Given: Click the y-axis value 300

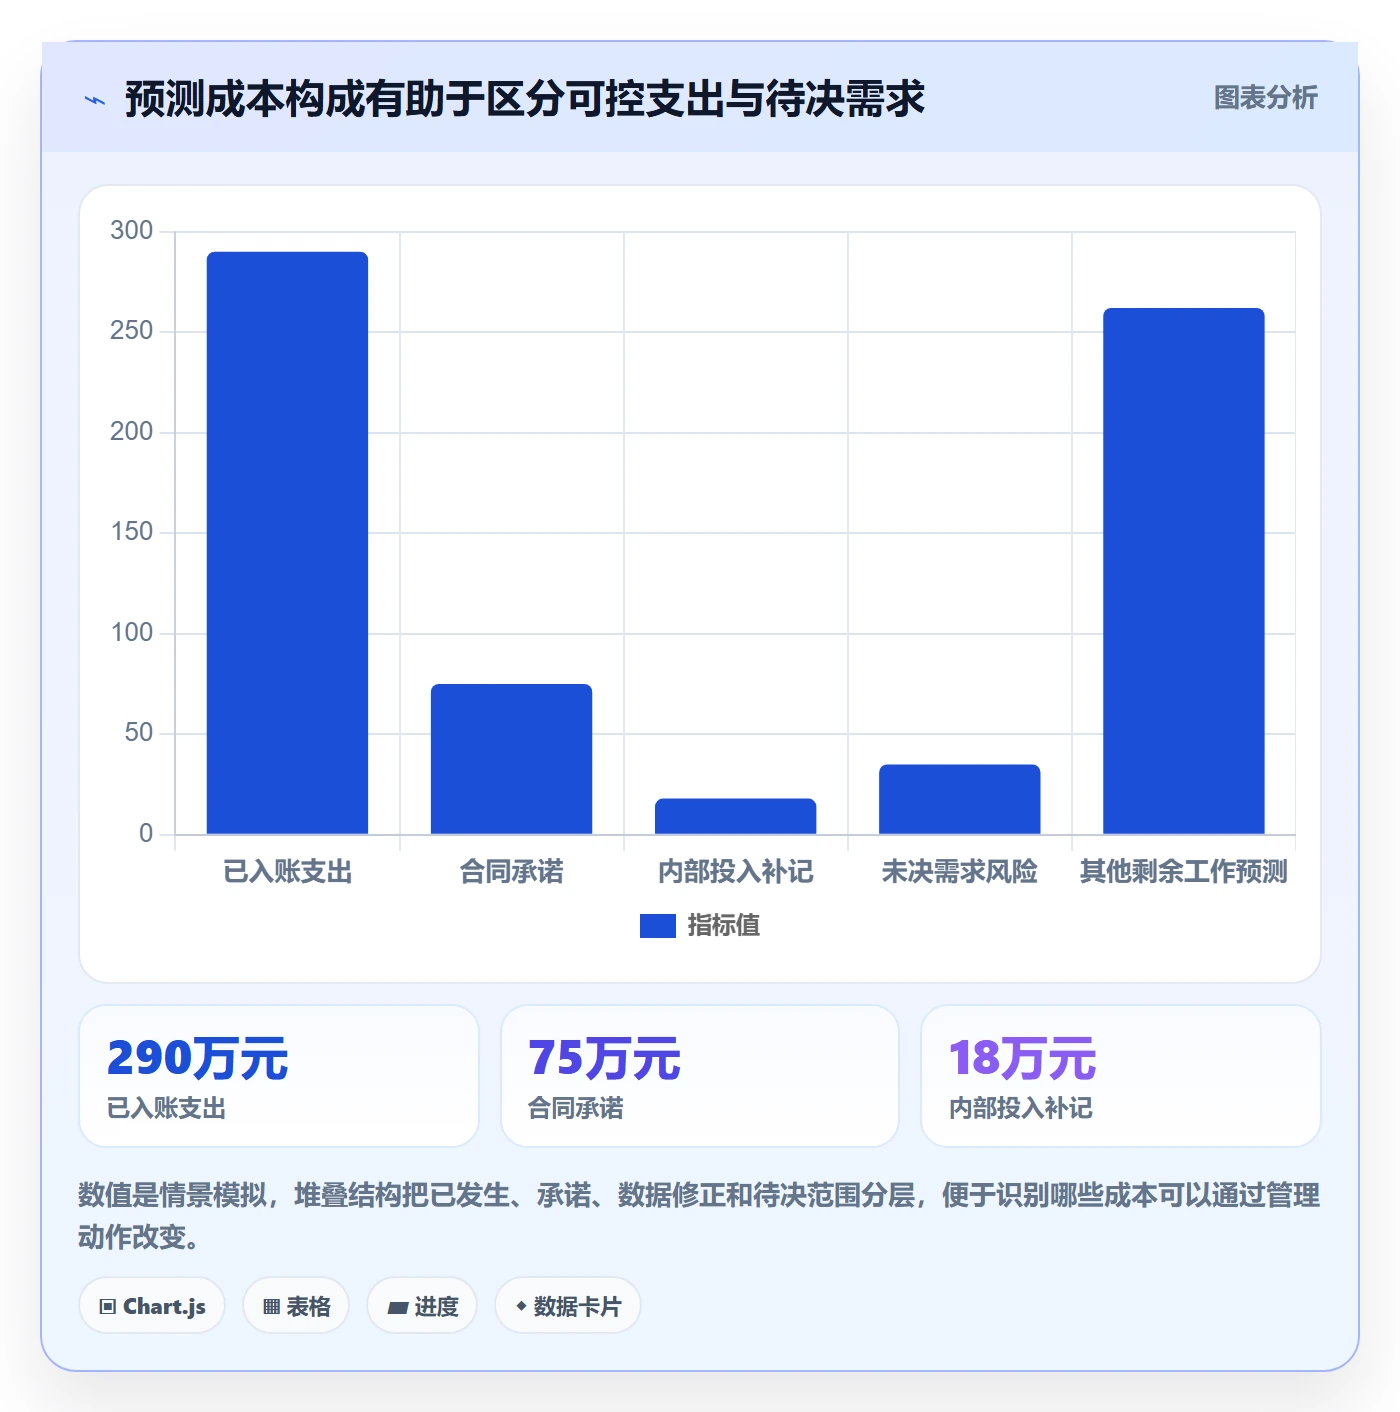Looking at the screenshot, I should (131, 231).
